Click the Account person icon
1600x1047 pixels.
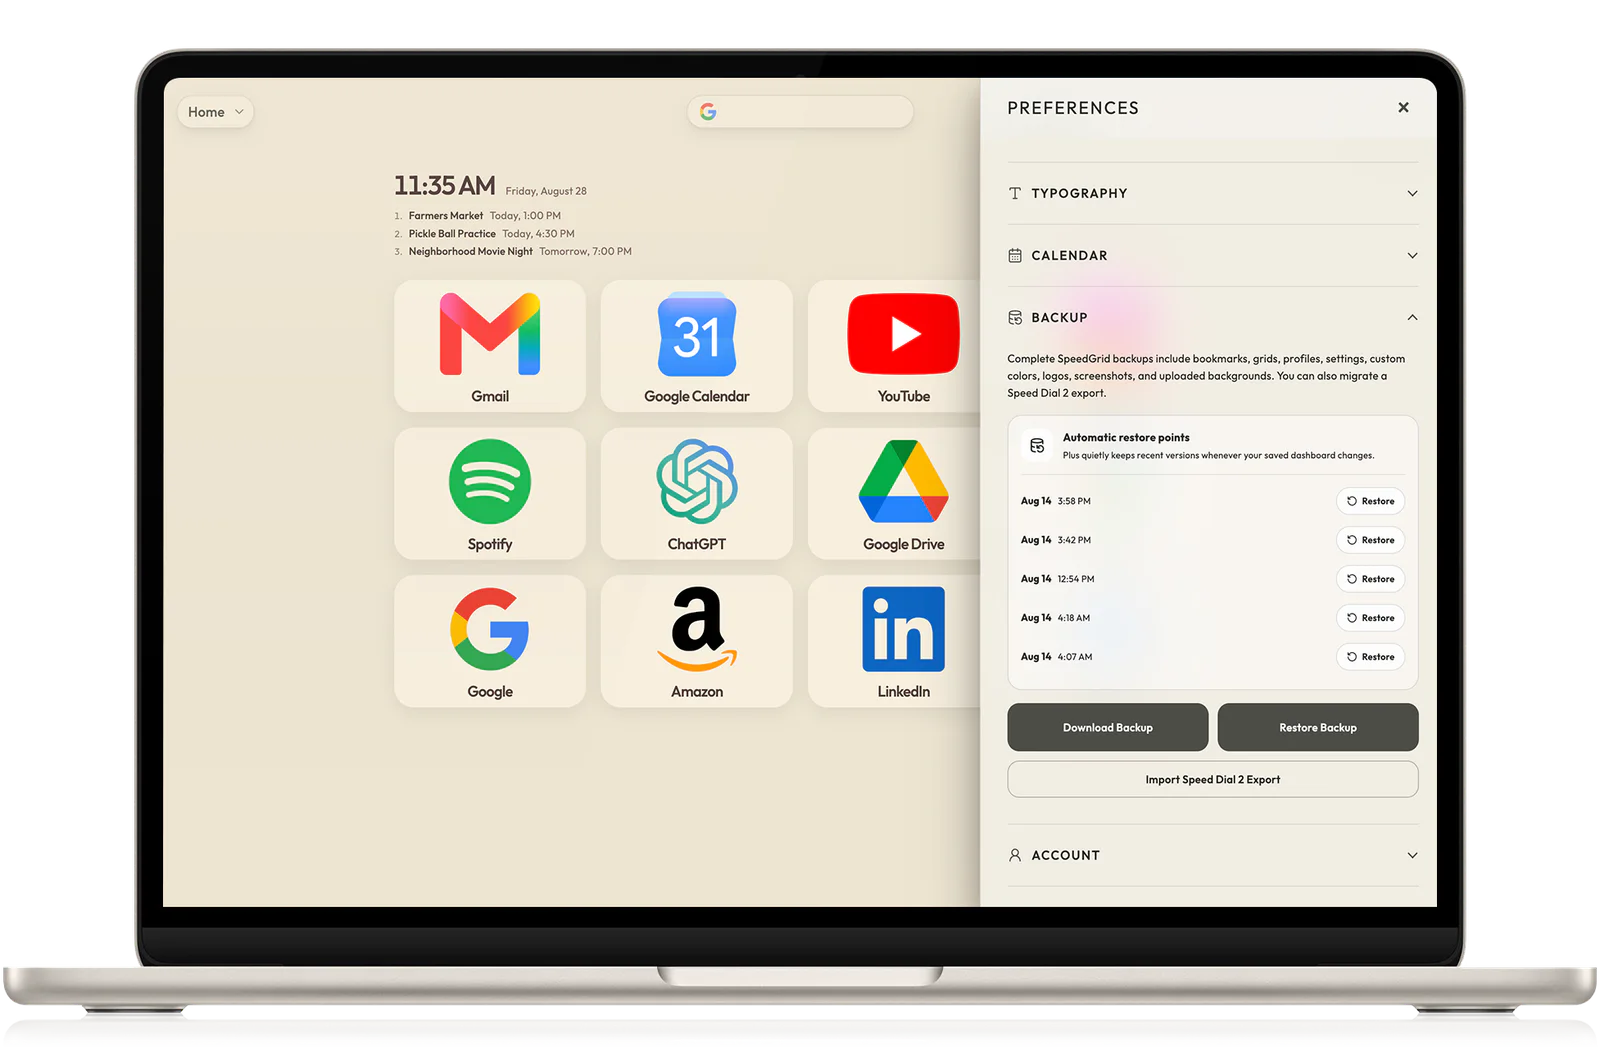coord(1015,855)
